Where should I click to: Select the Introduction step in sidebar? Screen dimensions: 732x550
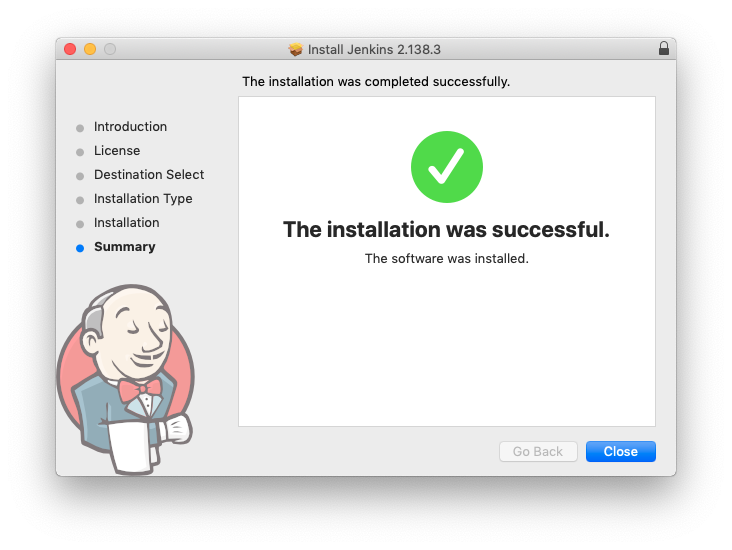point(130,127)
